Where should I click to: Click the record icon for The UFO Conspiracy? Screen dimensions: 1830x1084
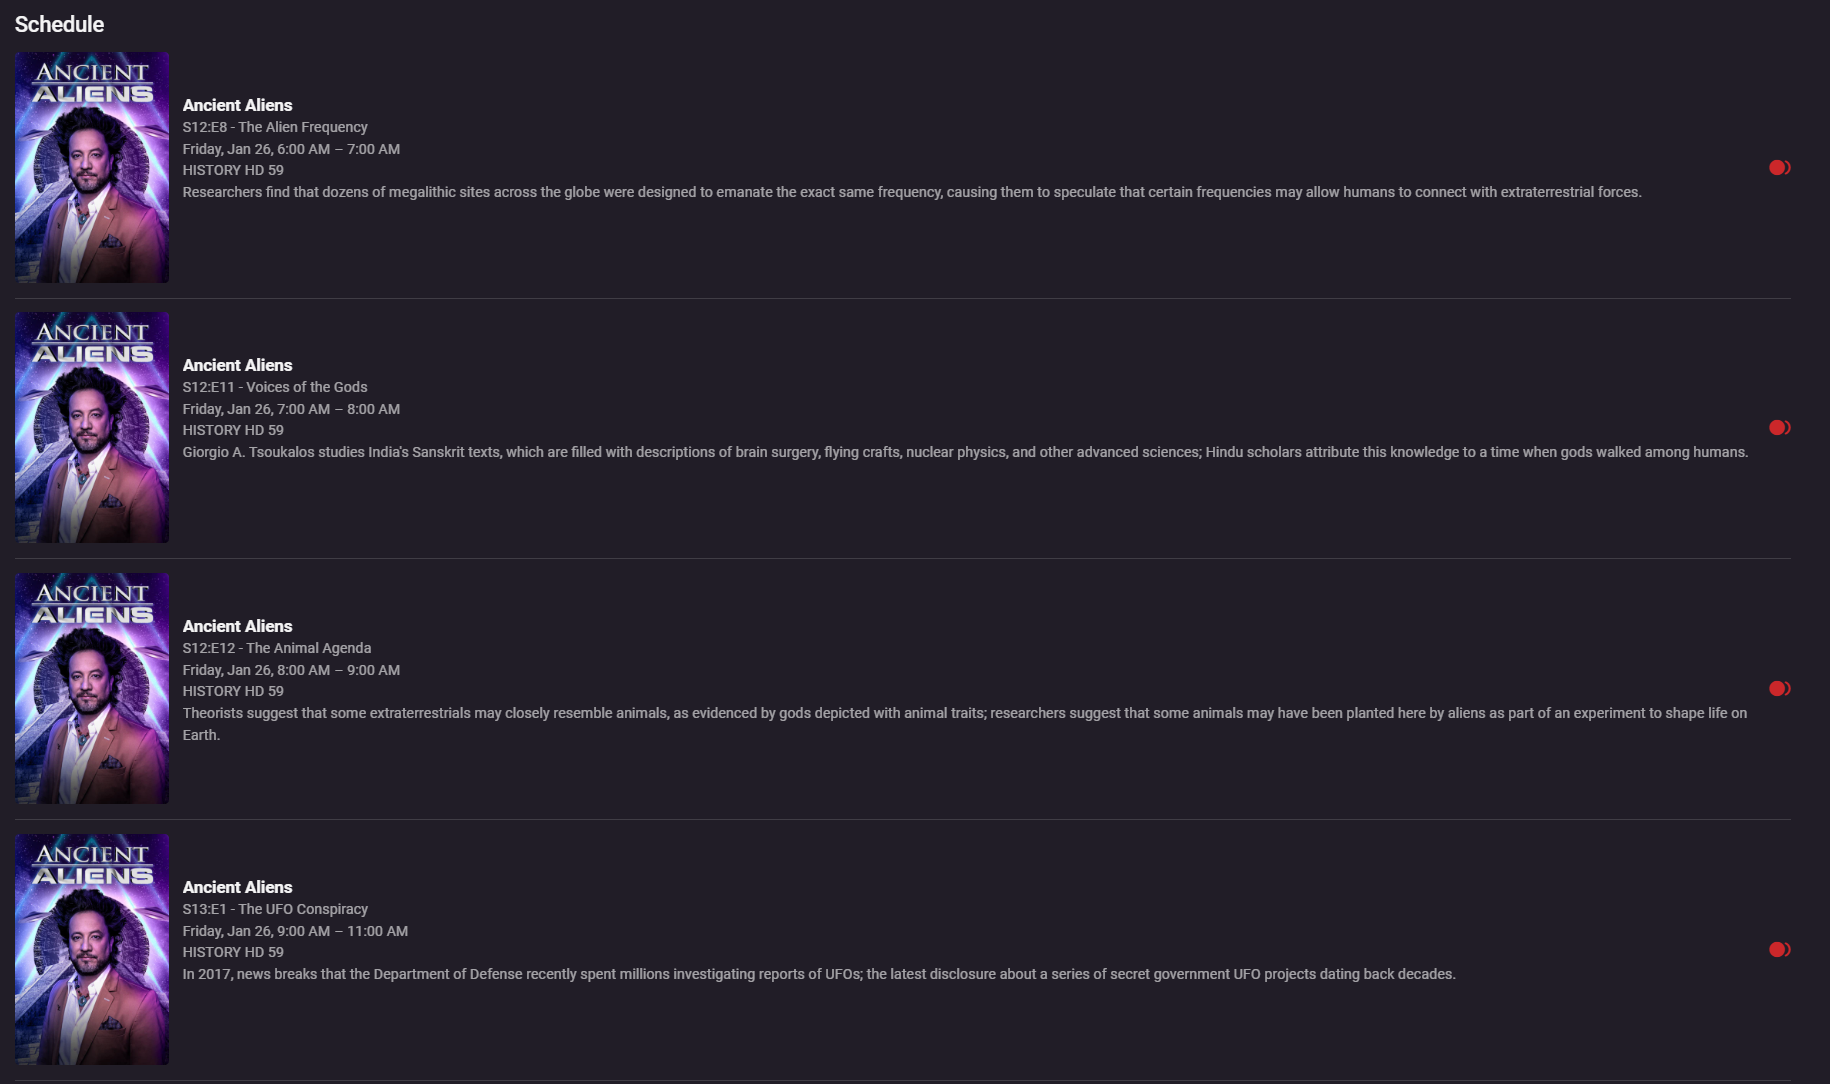[1779, 950]
